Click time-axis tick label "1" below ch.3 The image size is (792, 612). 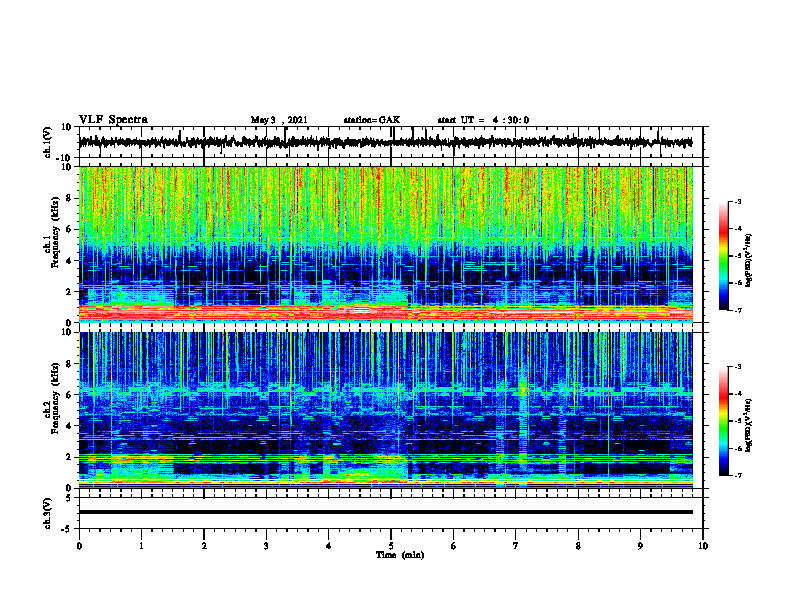[141, 546]
